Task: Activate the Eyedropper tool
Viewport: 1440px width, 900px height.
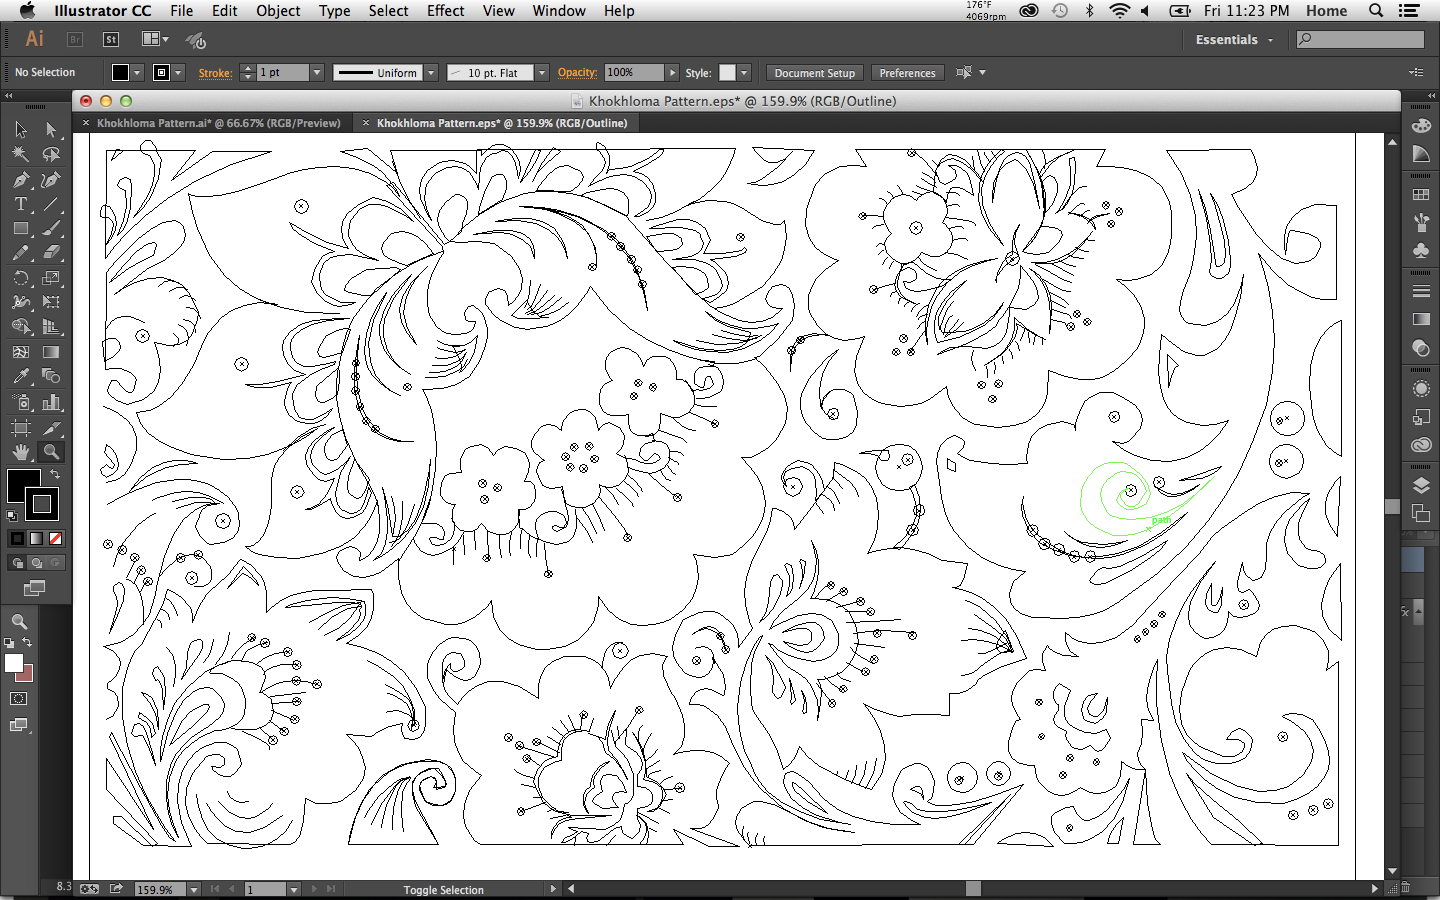Action: [x=20, y=377]
